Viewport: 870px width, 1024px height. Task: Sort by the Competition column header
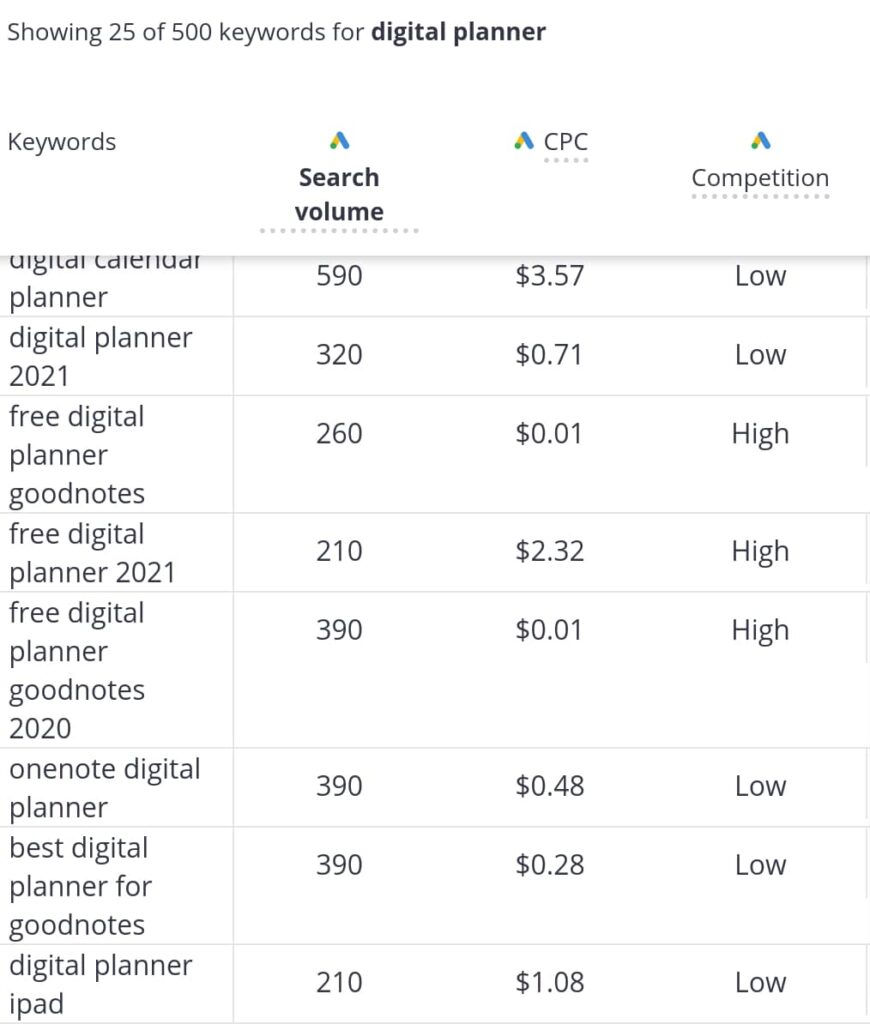(x=760, y=178)
